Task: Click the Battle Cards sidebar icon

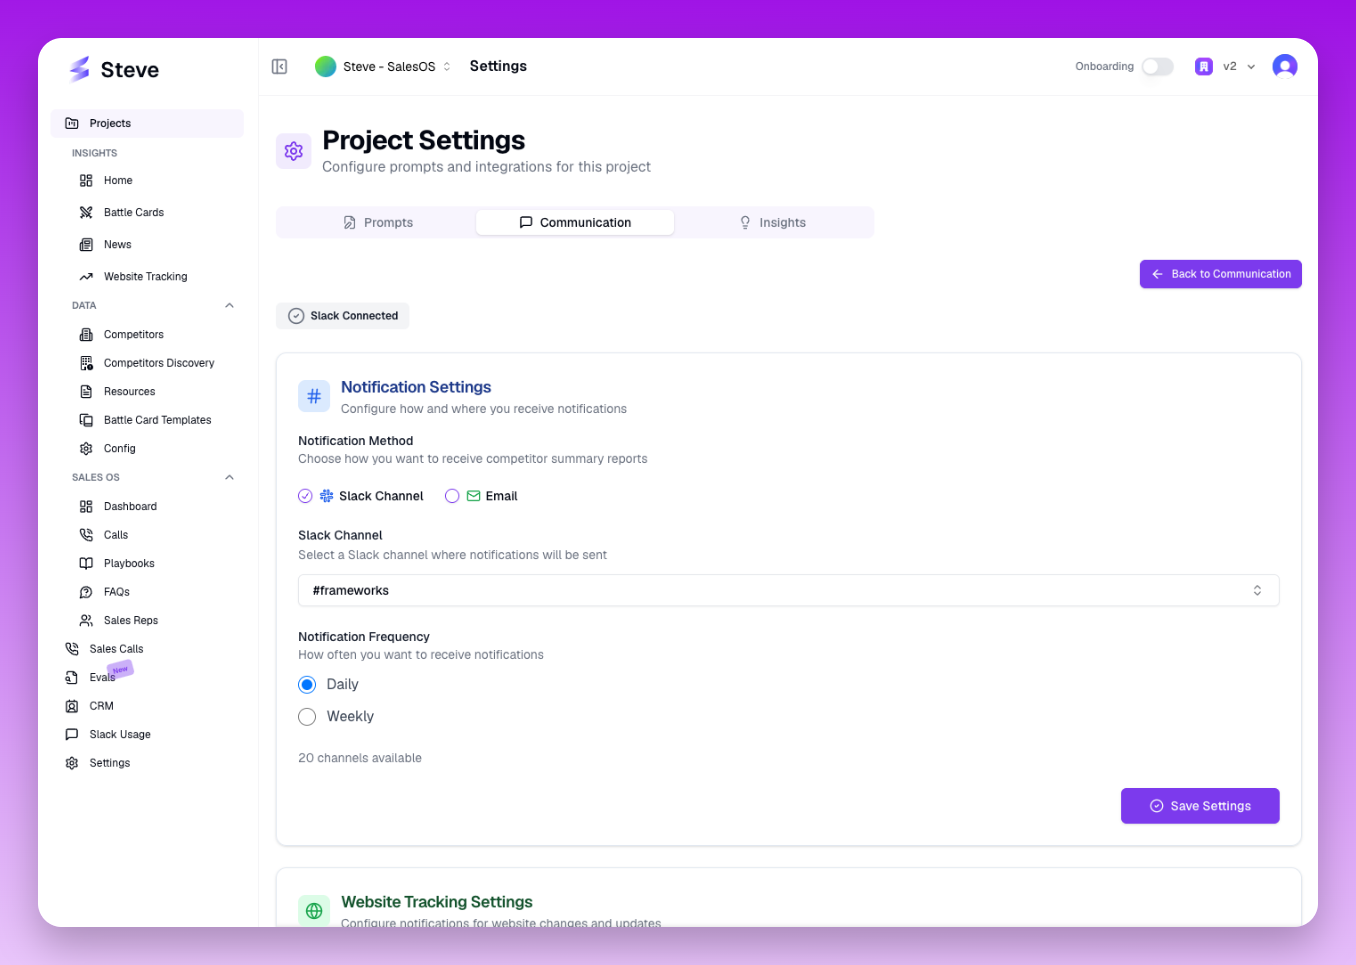Action: tap(86, 212)
